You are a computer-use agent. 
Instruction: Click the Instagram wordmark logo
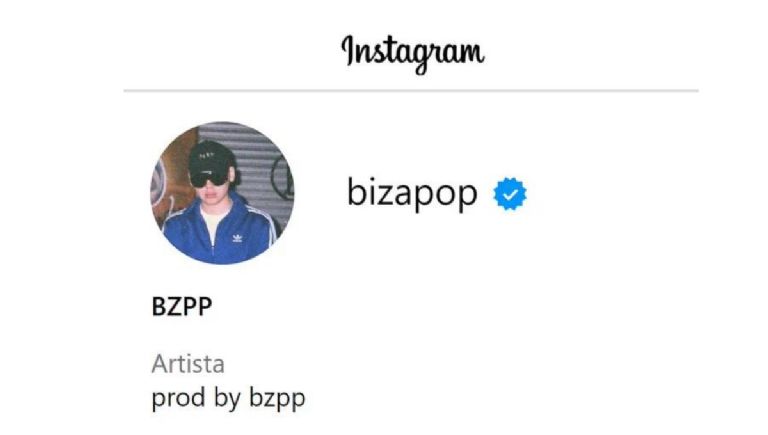coord(413,53)
